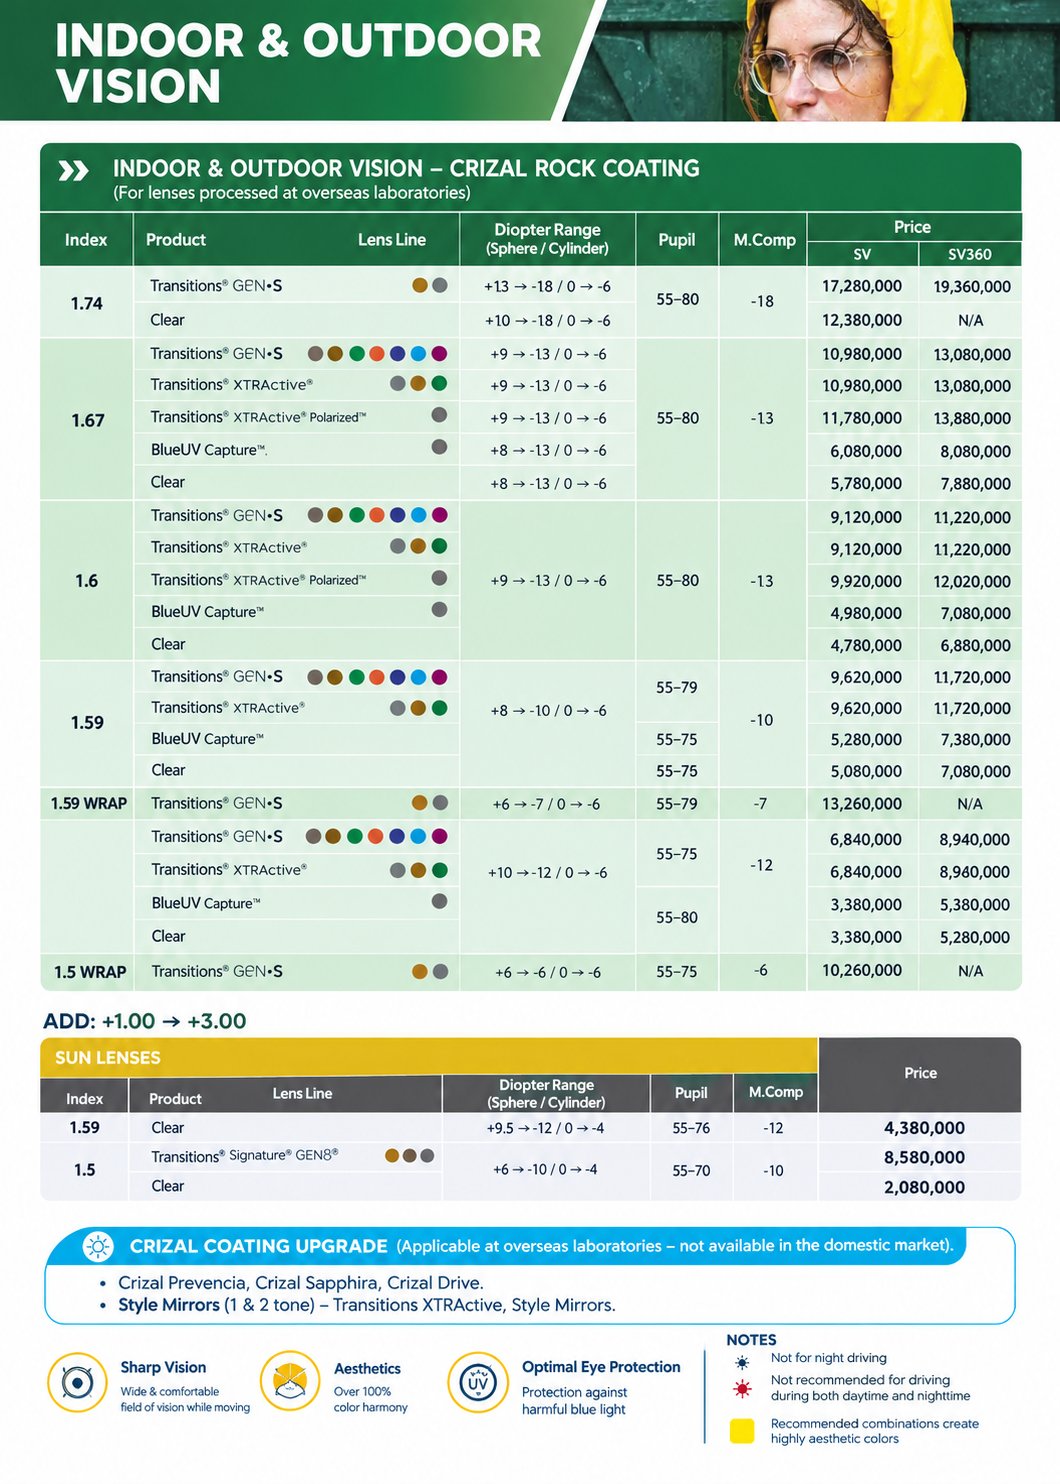The image size is (1060, 1484).
Task: Click the sun icon next to Crizal Coating Upgrade
Action: (98, 1246)
